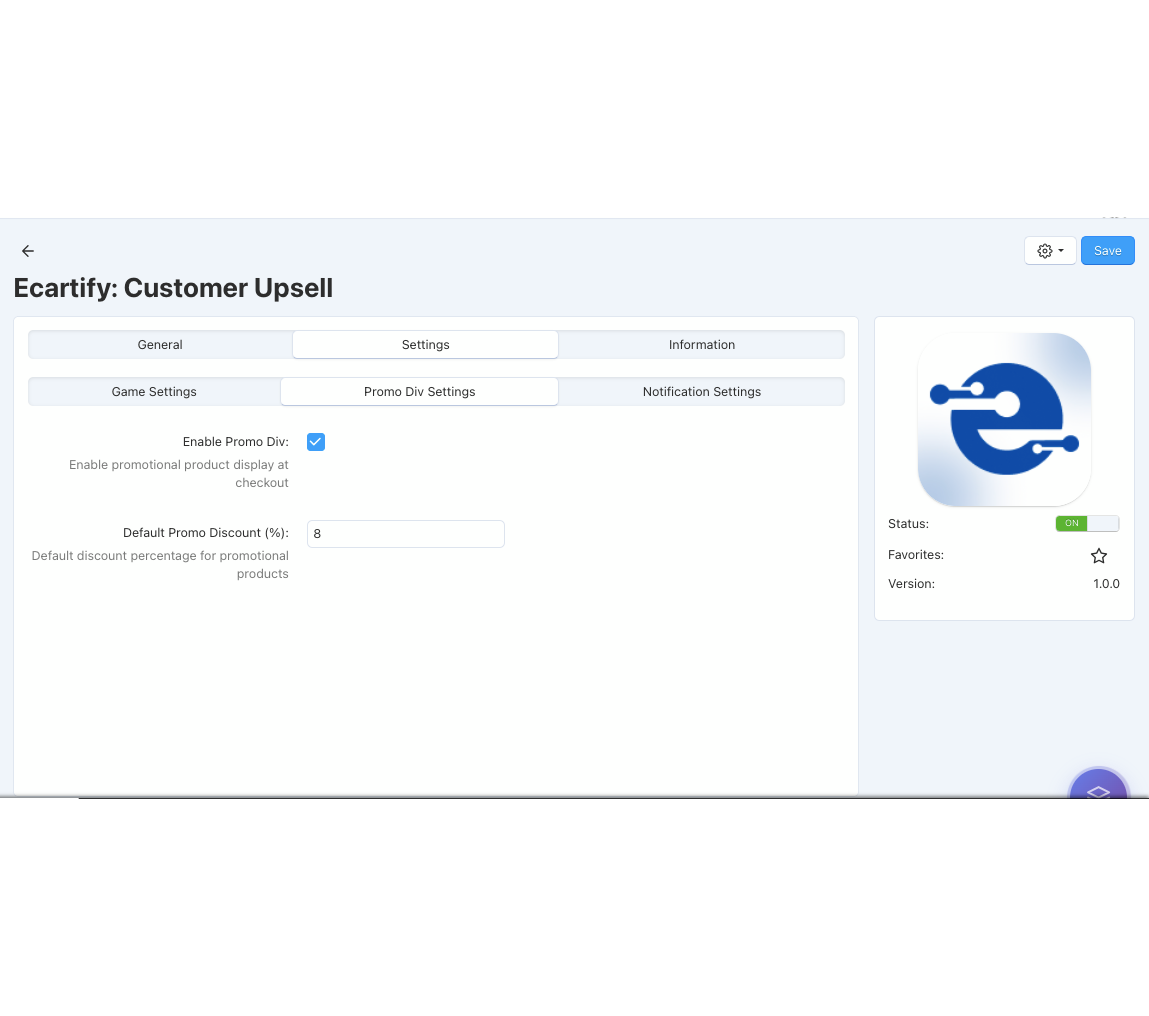Select the top-level Settings tab
This screenshot has width=1149, height=1016.
tap(425, 345)
